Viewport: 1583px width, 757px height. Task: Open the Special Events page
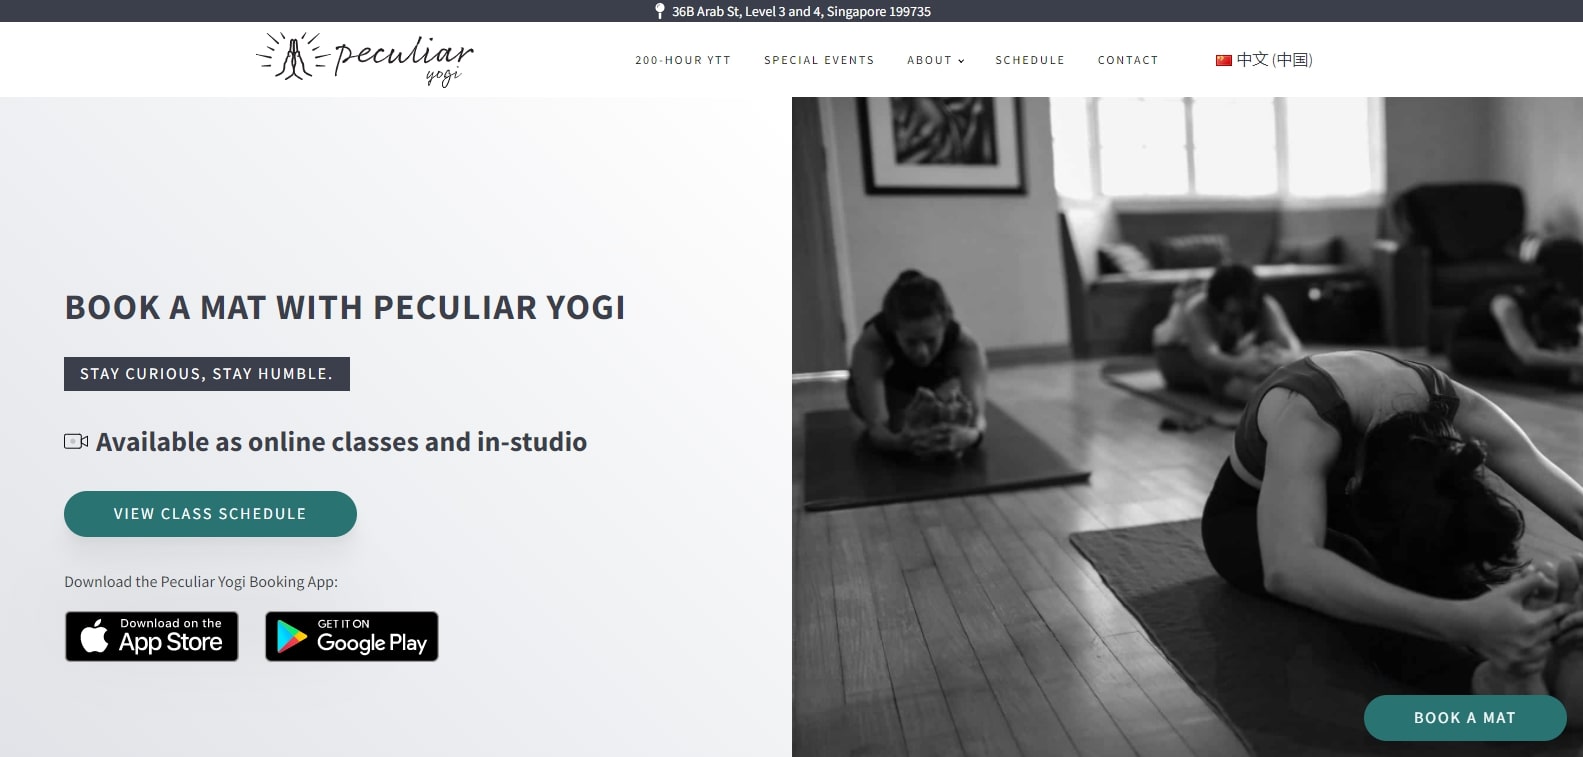point(819,60)
